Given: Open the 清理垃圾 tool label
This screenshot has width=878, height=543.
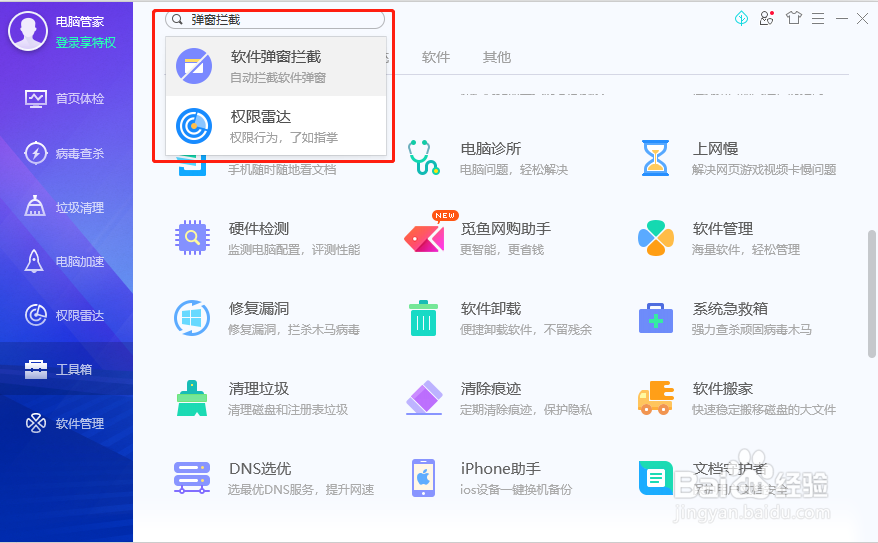Looking at the screenshot, I should coord(259,389).
